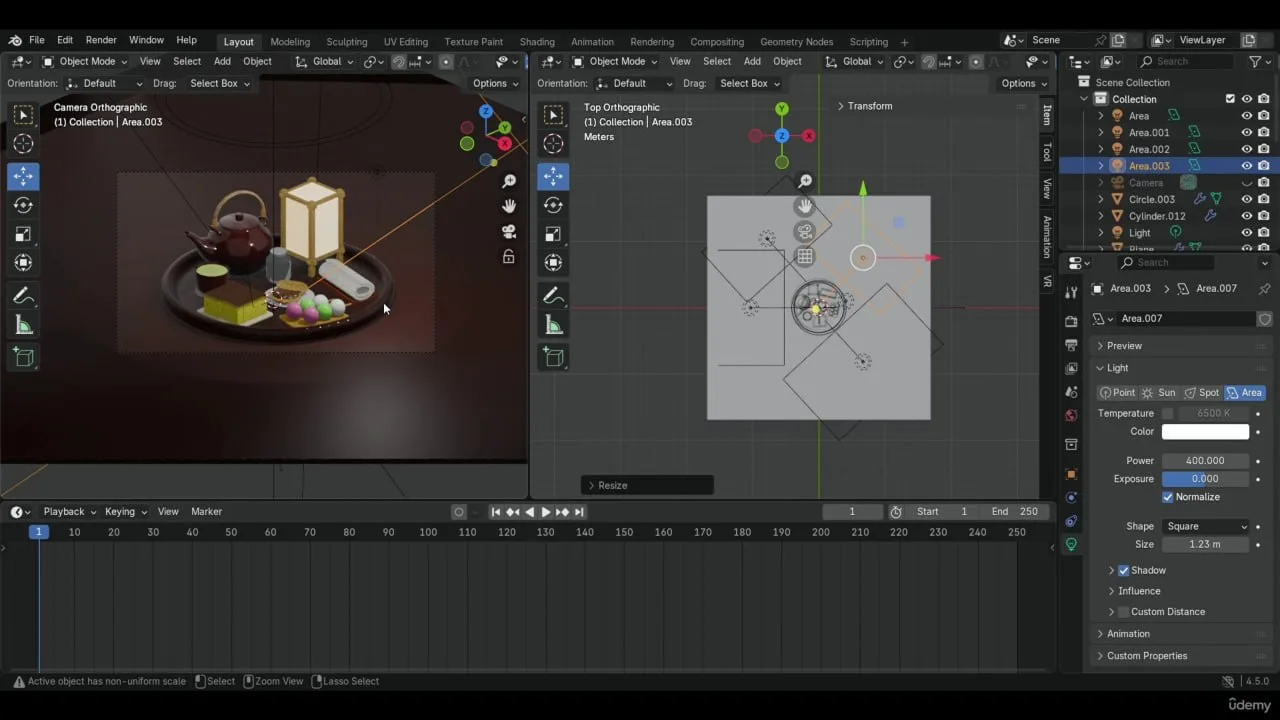This screenshot has width=1280, height=720.
Task: Click the Blender logo in the top bar
Action: click(14, 41)
